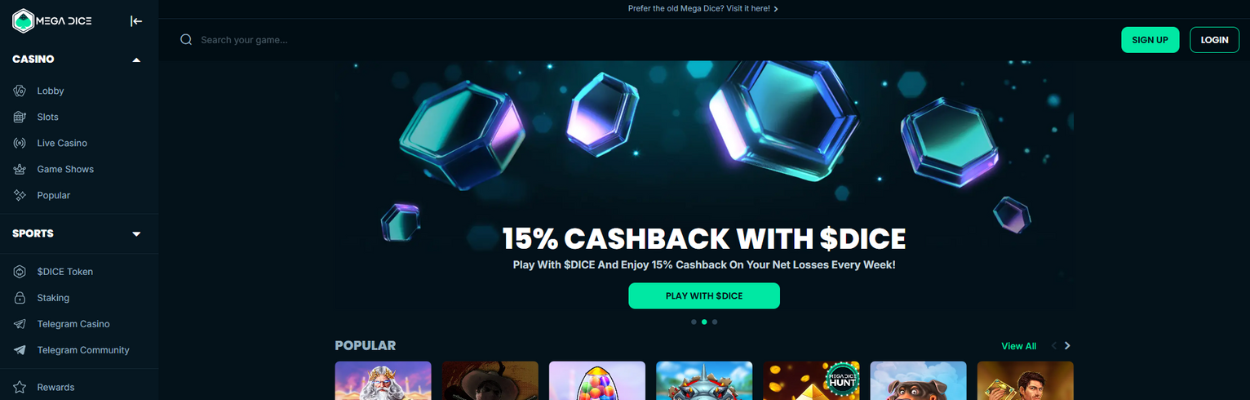This screenshot has width=1250, height=400.
Task: Open Staking via the padlock icon
Action: (19, 297)
